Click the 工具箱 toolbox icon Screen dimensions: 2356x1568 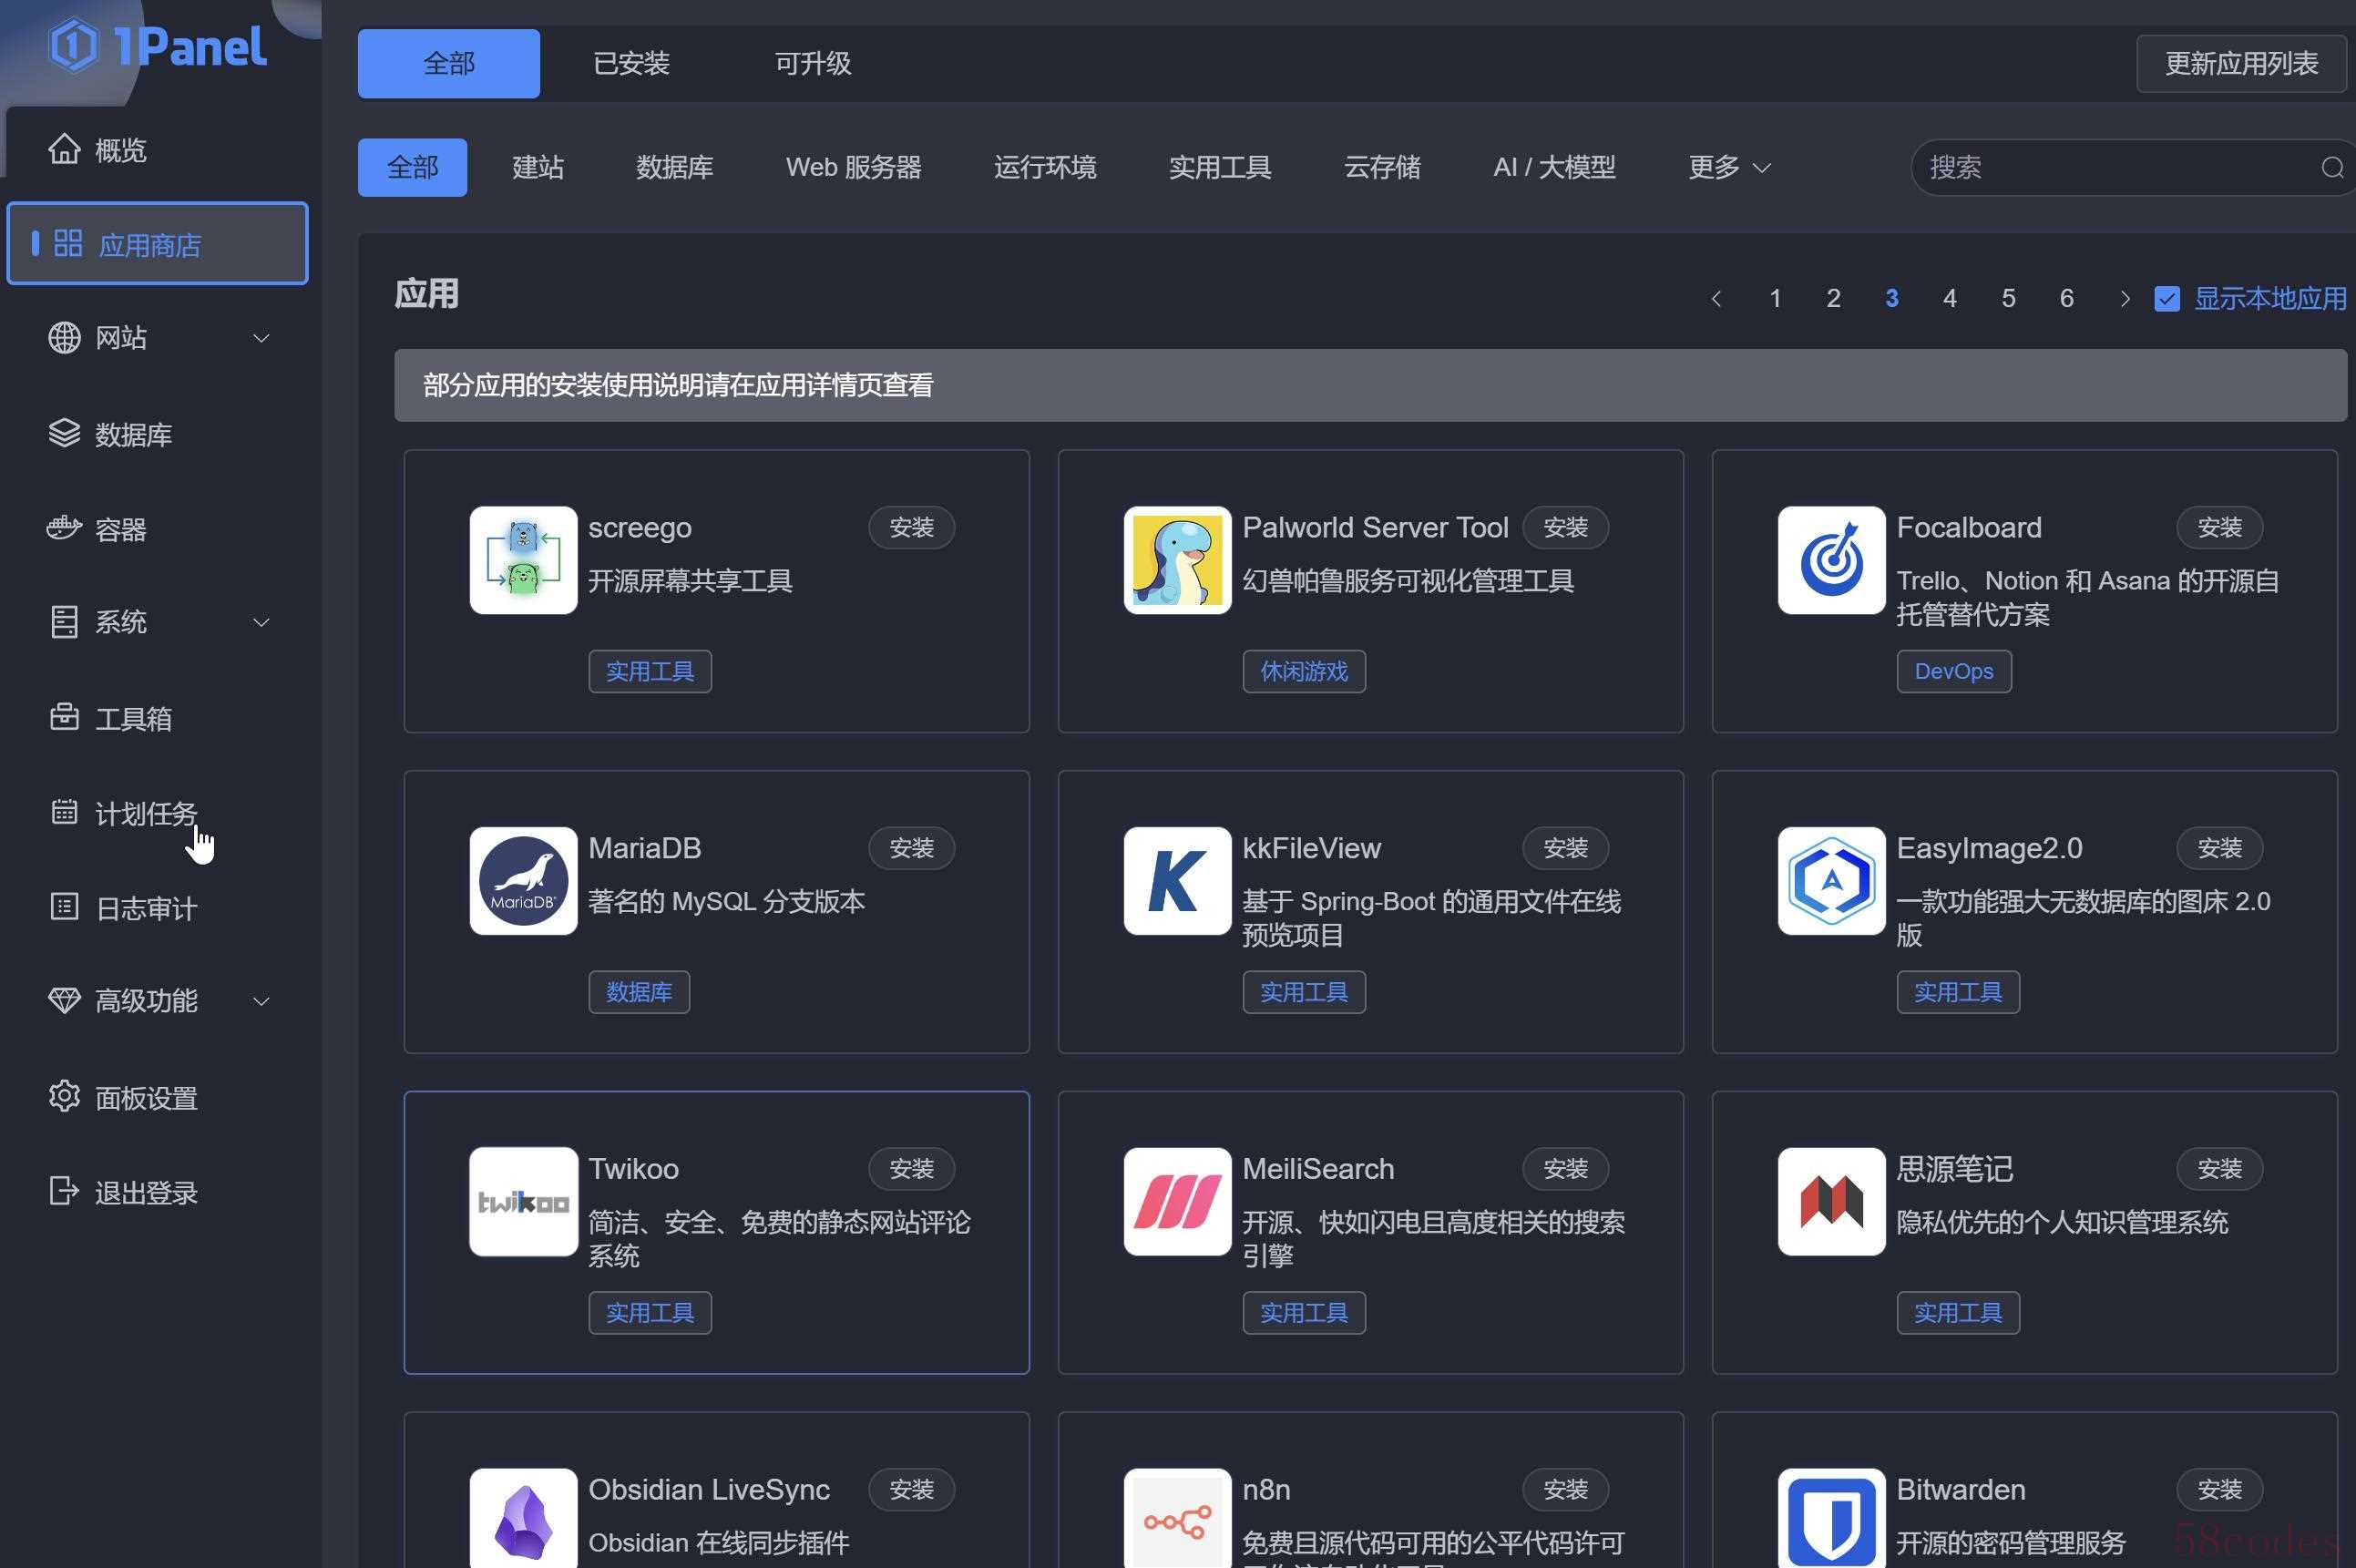tap(64, 717)
